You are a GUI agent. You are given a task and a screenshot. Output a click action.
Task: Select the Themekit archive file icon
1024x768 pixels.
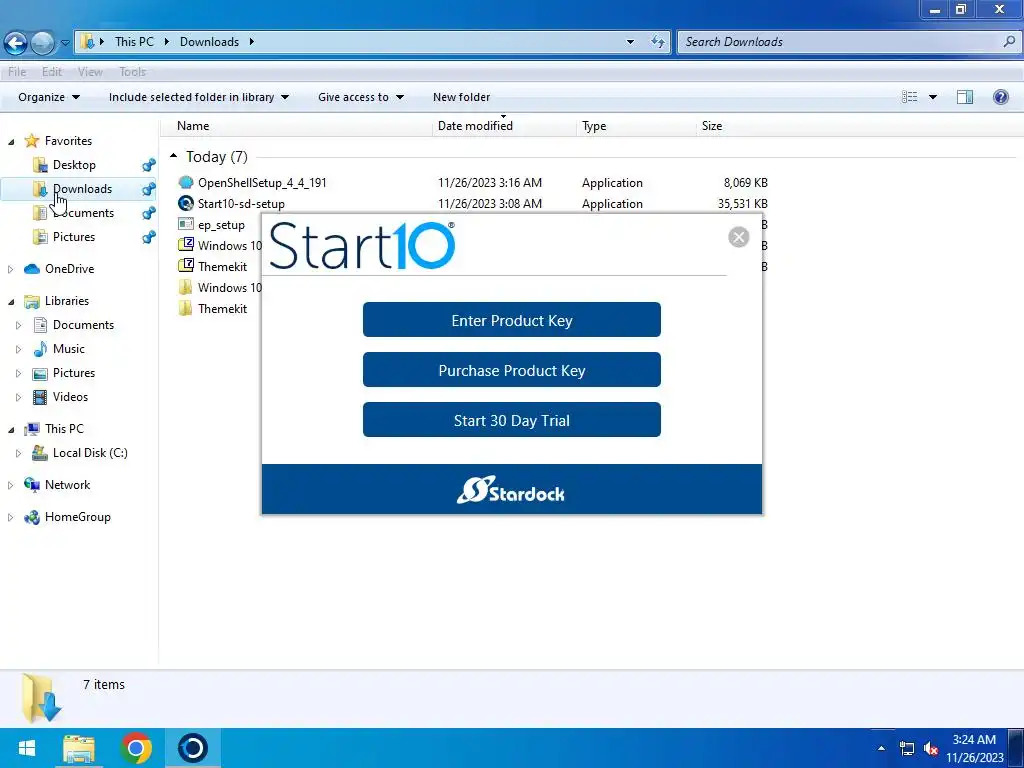[185, 266]
